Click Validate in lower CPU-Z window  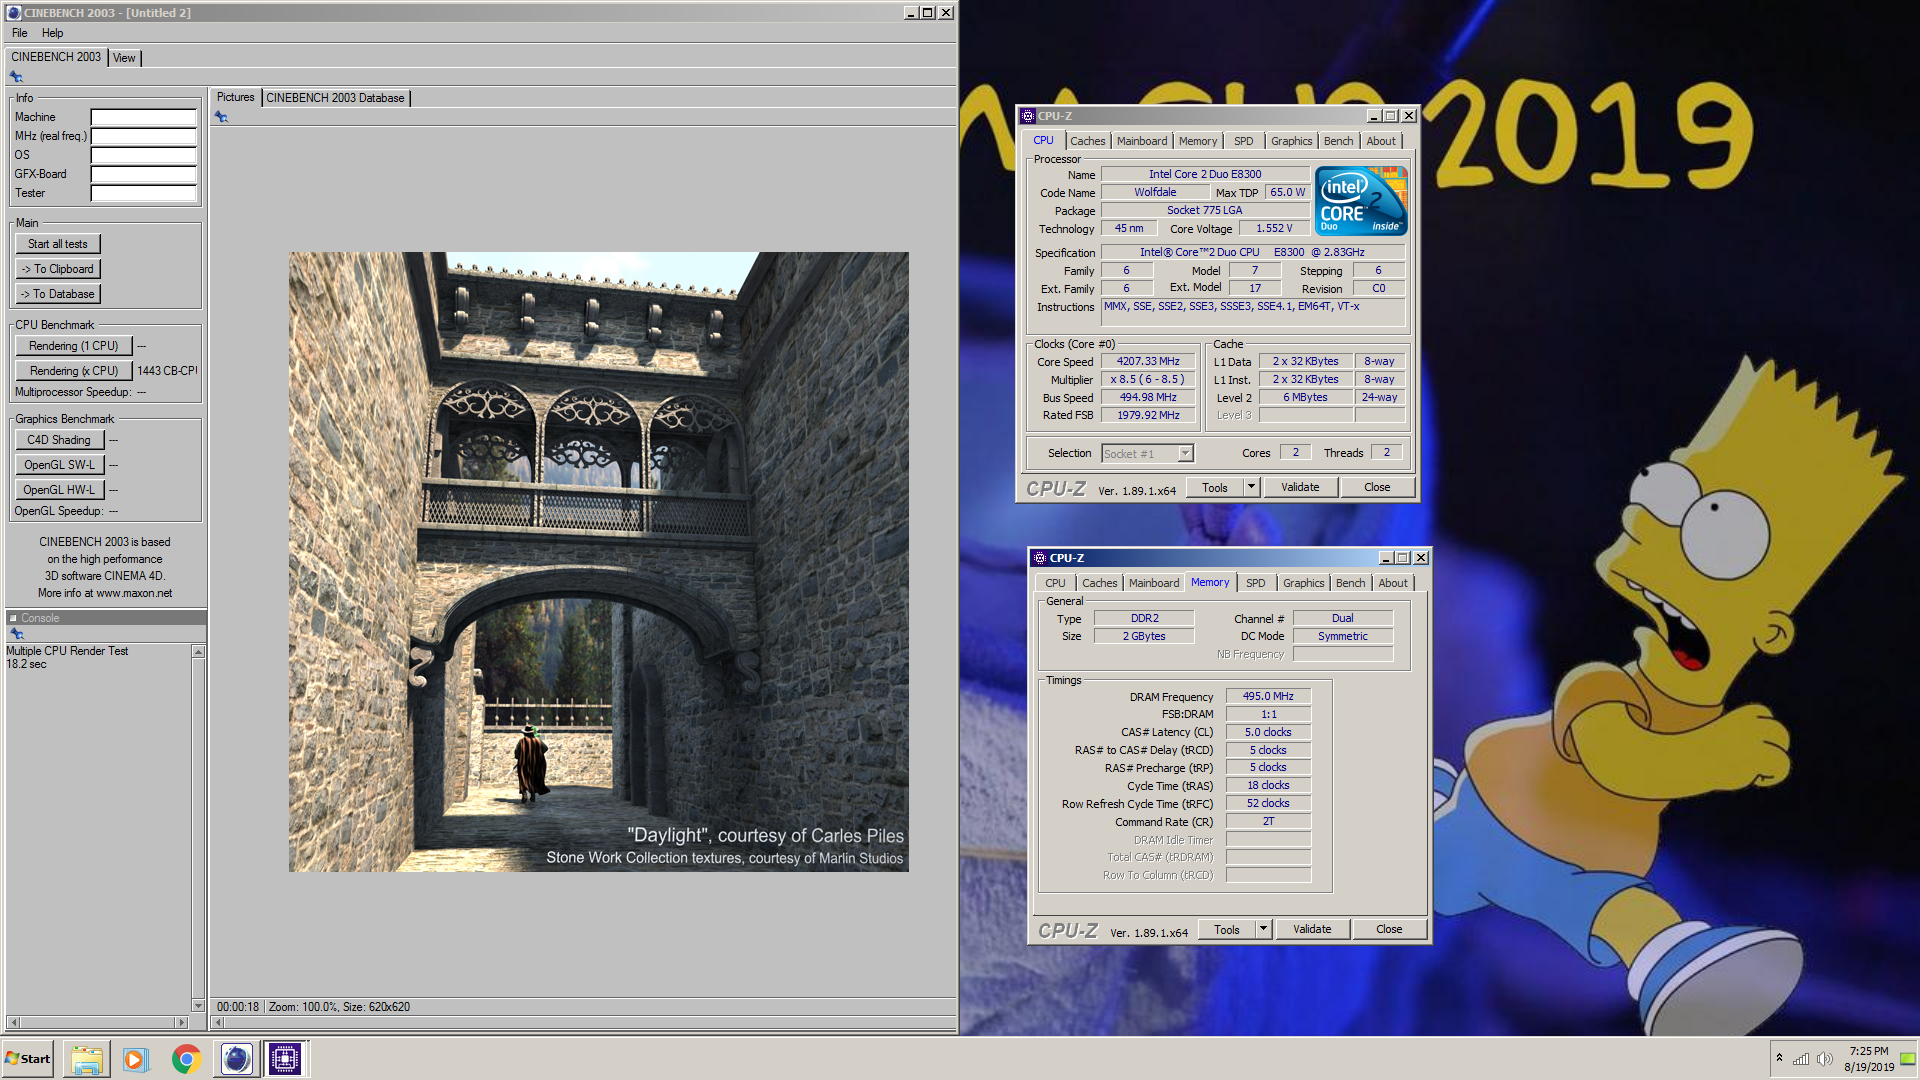[x=1312, y=930]
